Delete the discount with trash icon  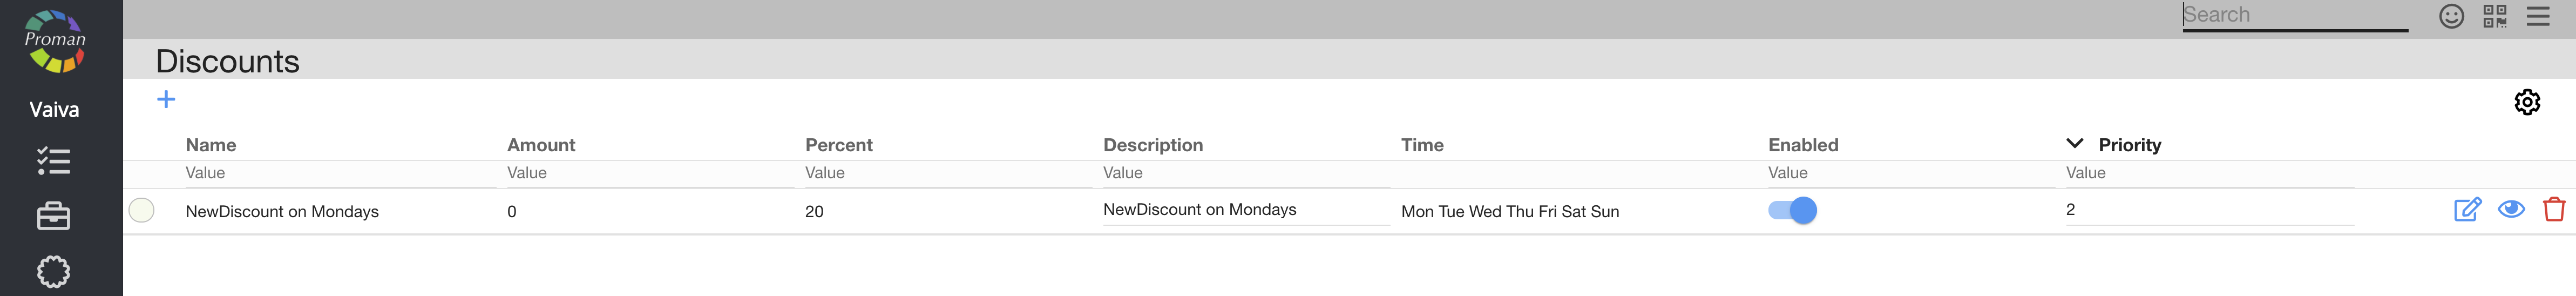pos(2553,209)
